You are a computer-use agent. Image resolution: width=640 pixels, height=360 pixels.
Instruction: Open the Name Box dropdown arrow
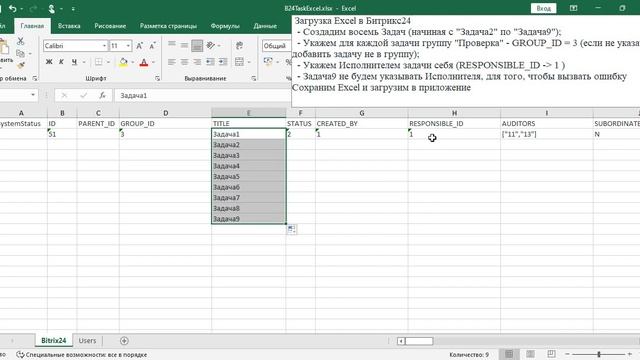pos(33,95)
